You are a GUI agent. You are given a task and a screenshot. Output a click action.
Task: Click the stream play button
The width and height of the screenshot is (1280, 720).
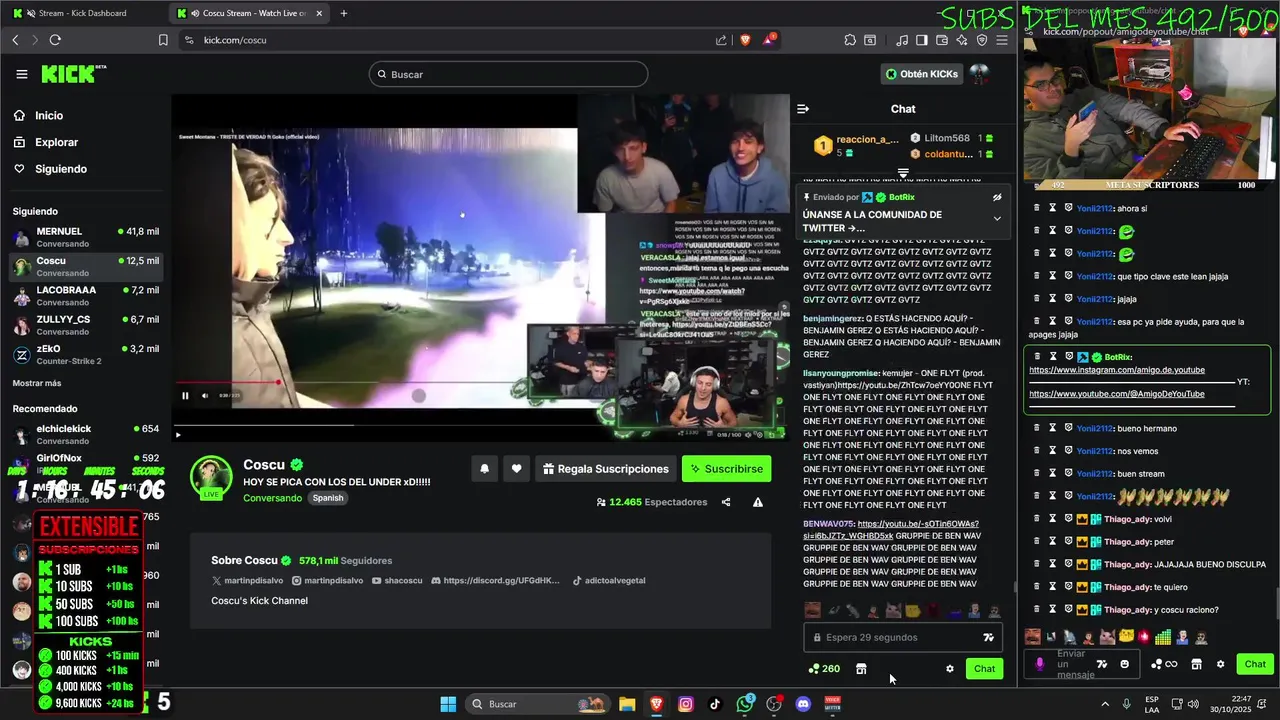coord(178,434)
